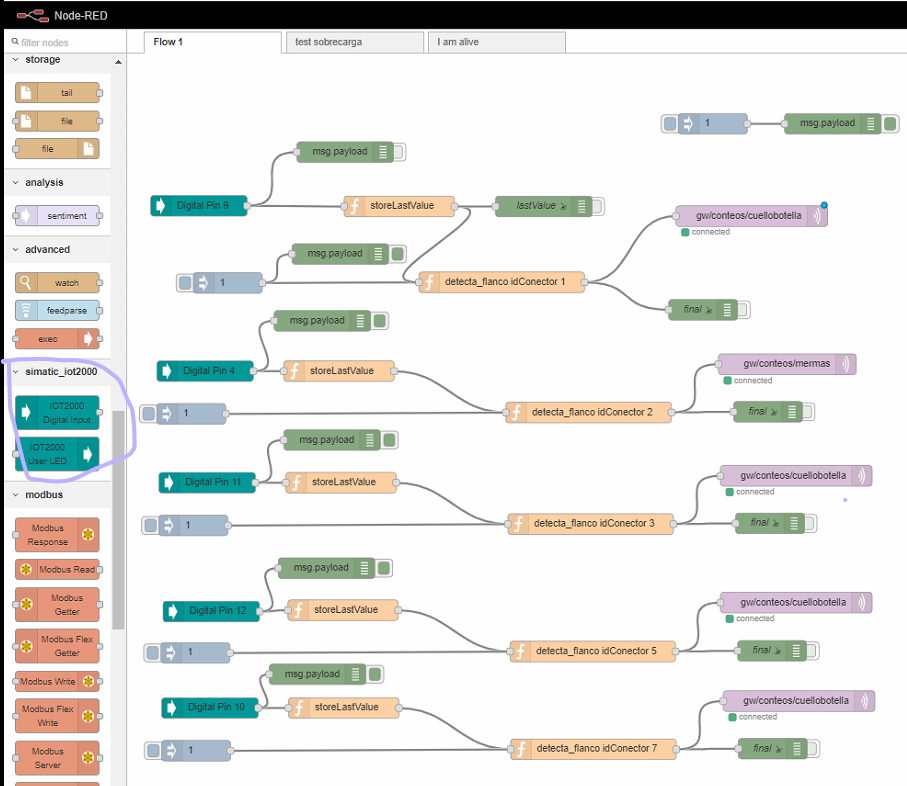Select the Modbus Read palette node
Image resolution: width=907 pixels, height=786 pixels.
point(58,569)
